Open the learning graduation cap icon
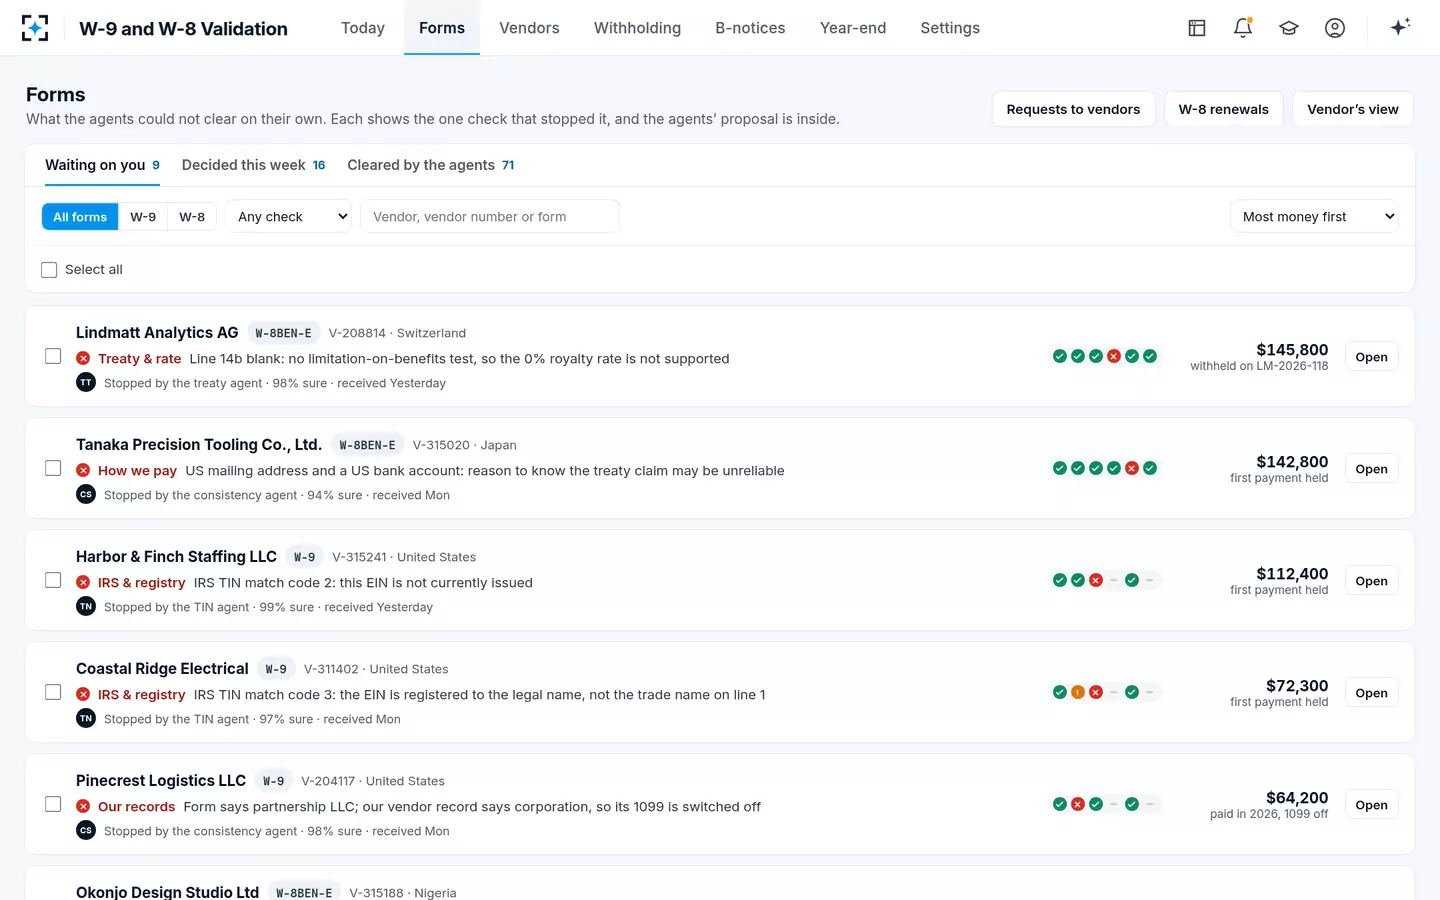This screenshot has width=1440, height=900. (x=1289, y=28)
